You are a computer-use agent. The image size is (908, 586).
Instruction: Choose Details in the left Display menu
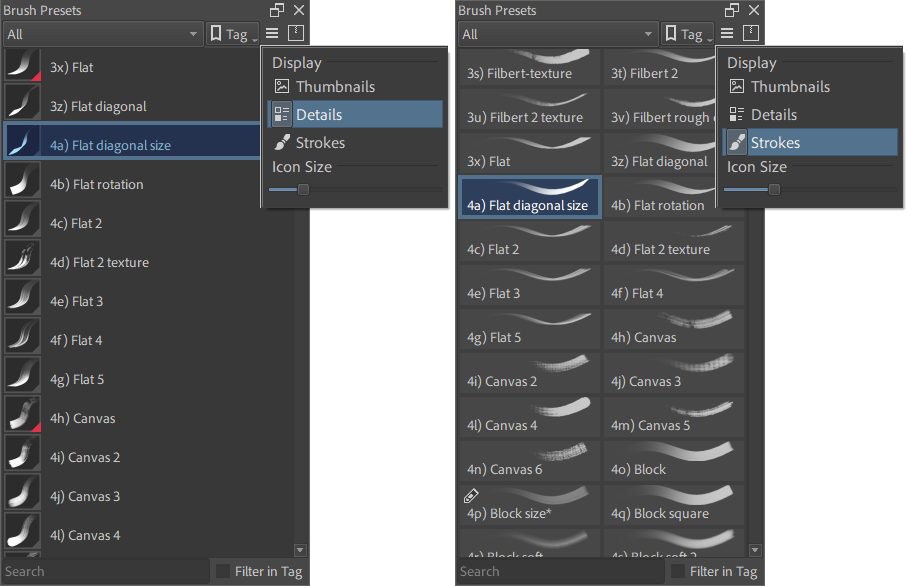(x=355, y=114)
